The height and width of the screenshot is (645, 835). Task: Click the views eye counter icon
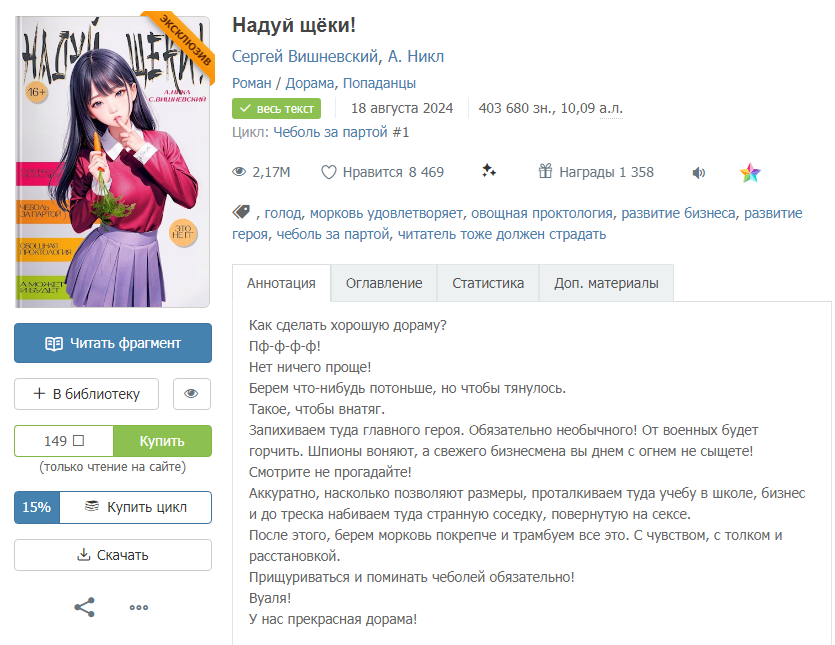[x=239, y=172]
